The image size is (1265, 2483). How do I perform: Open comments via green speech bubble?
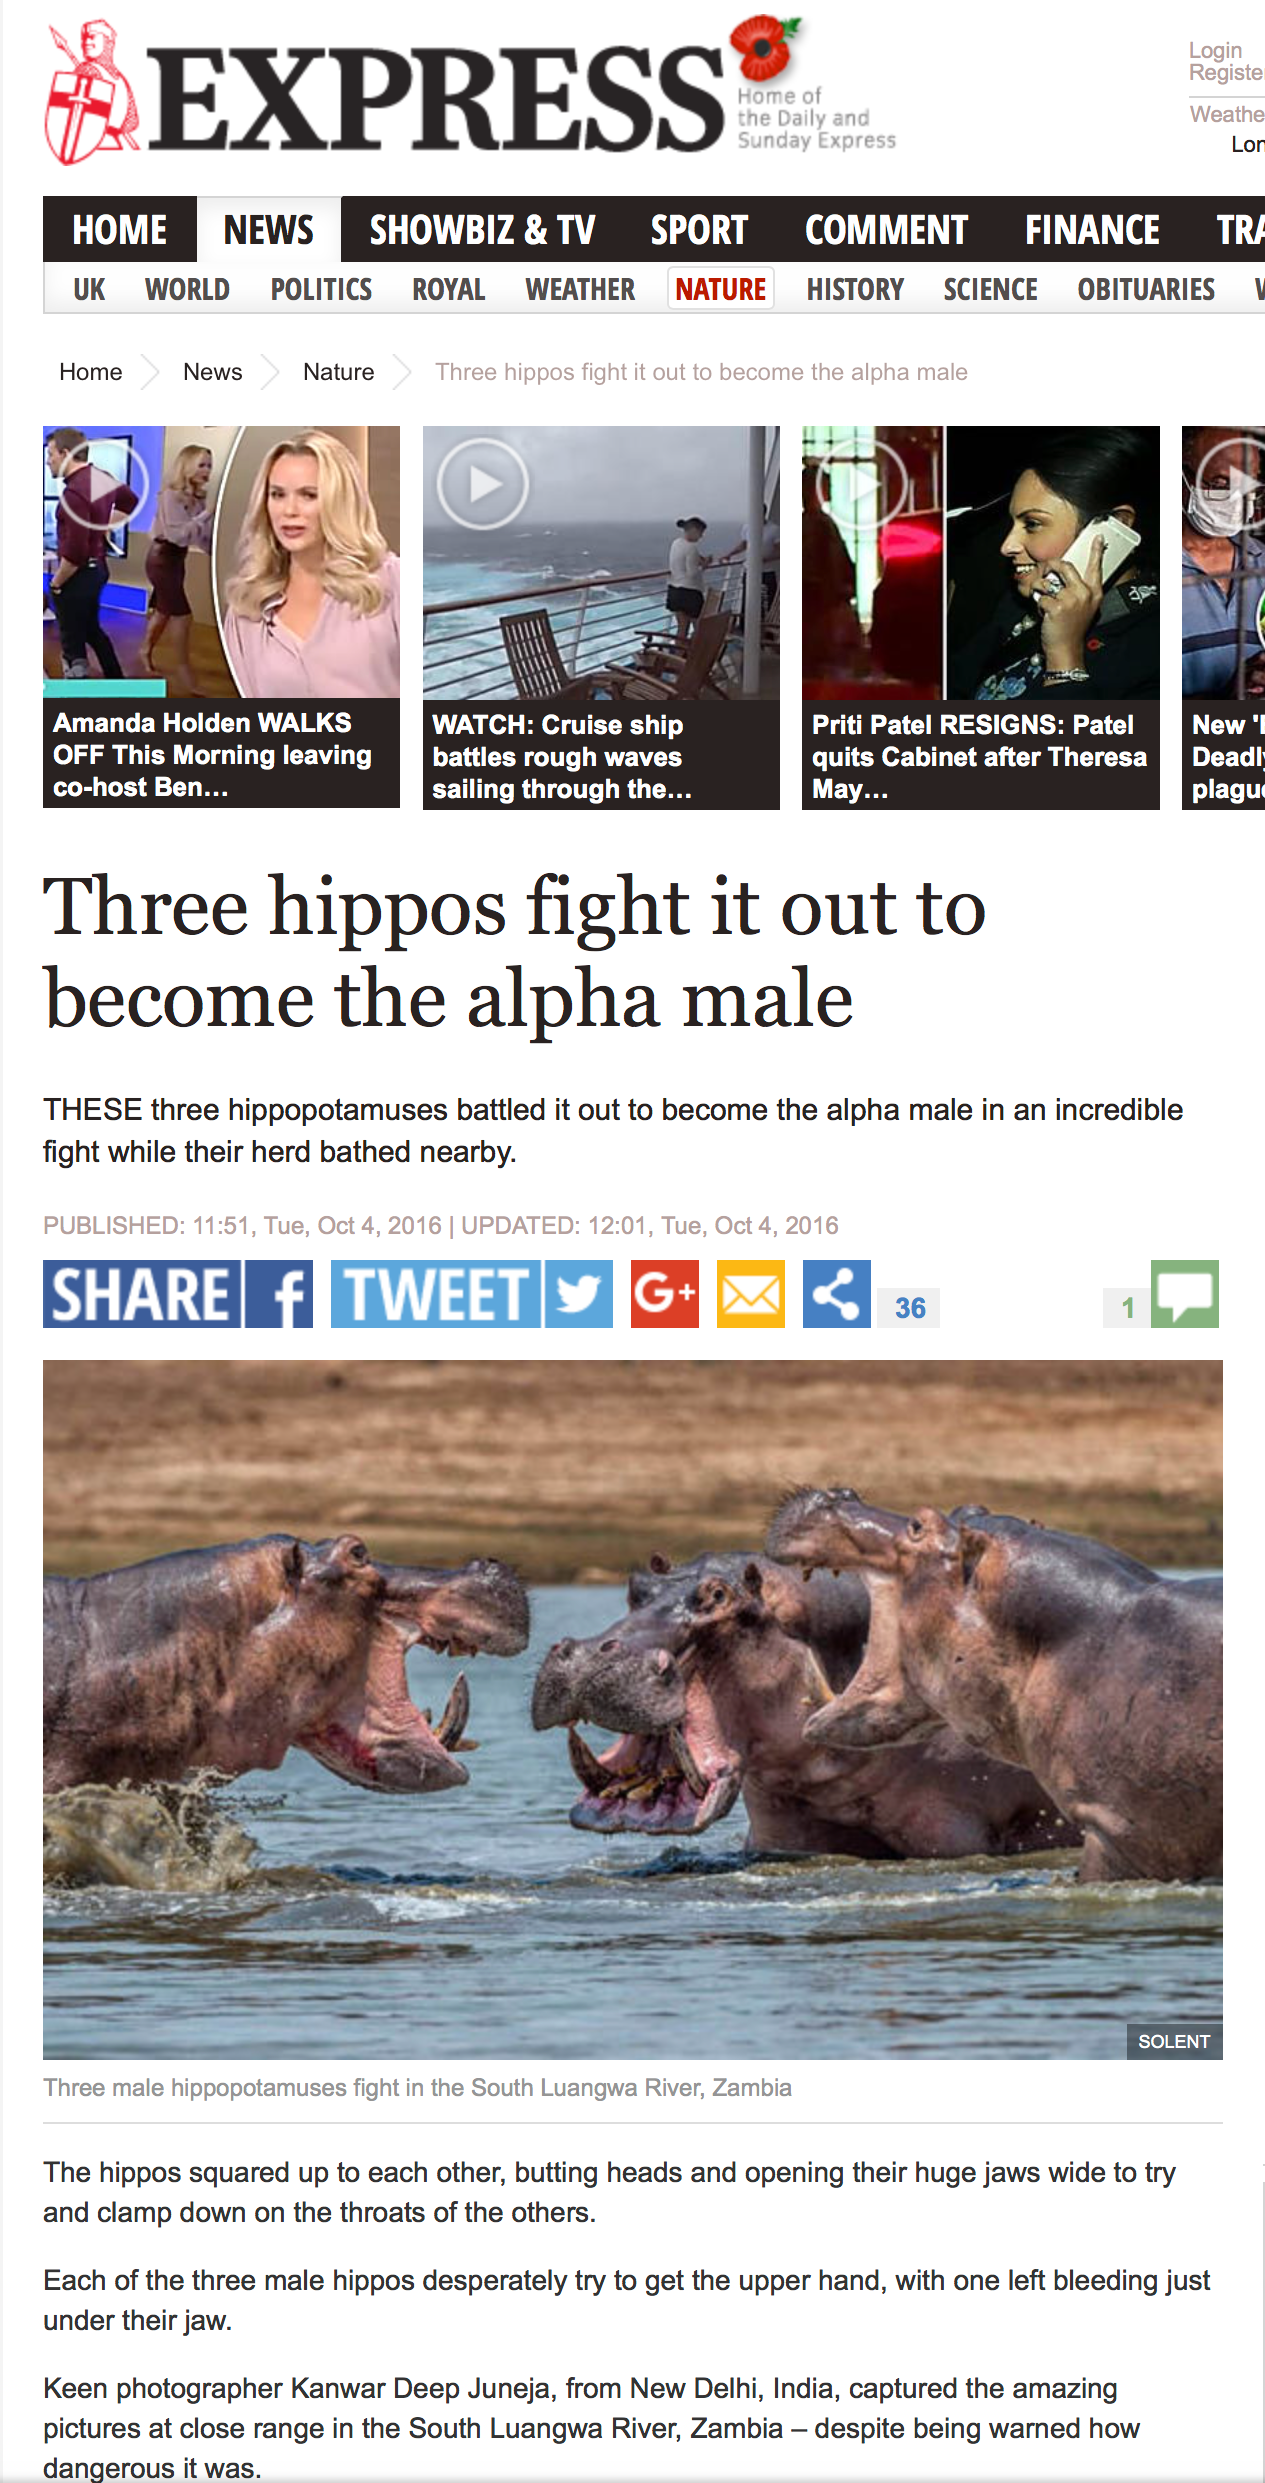point(1185,1294)
